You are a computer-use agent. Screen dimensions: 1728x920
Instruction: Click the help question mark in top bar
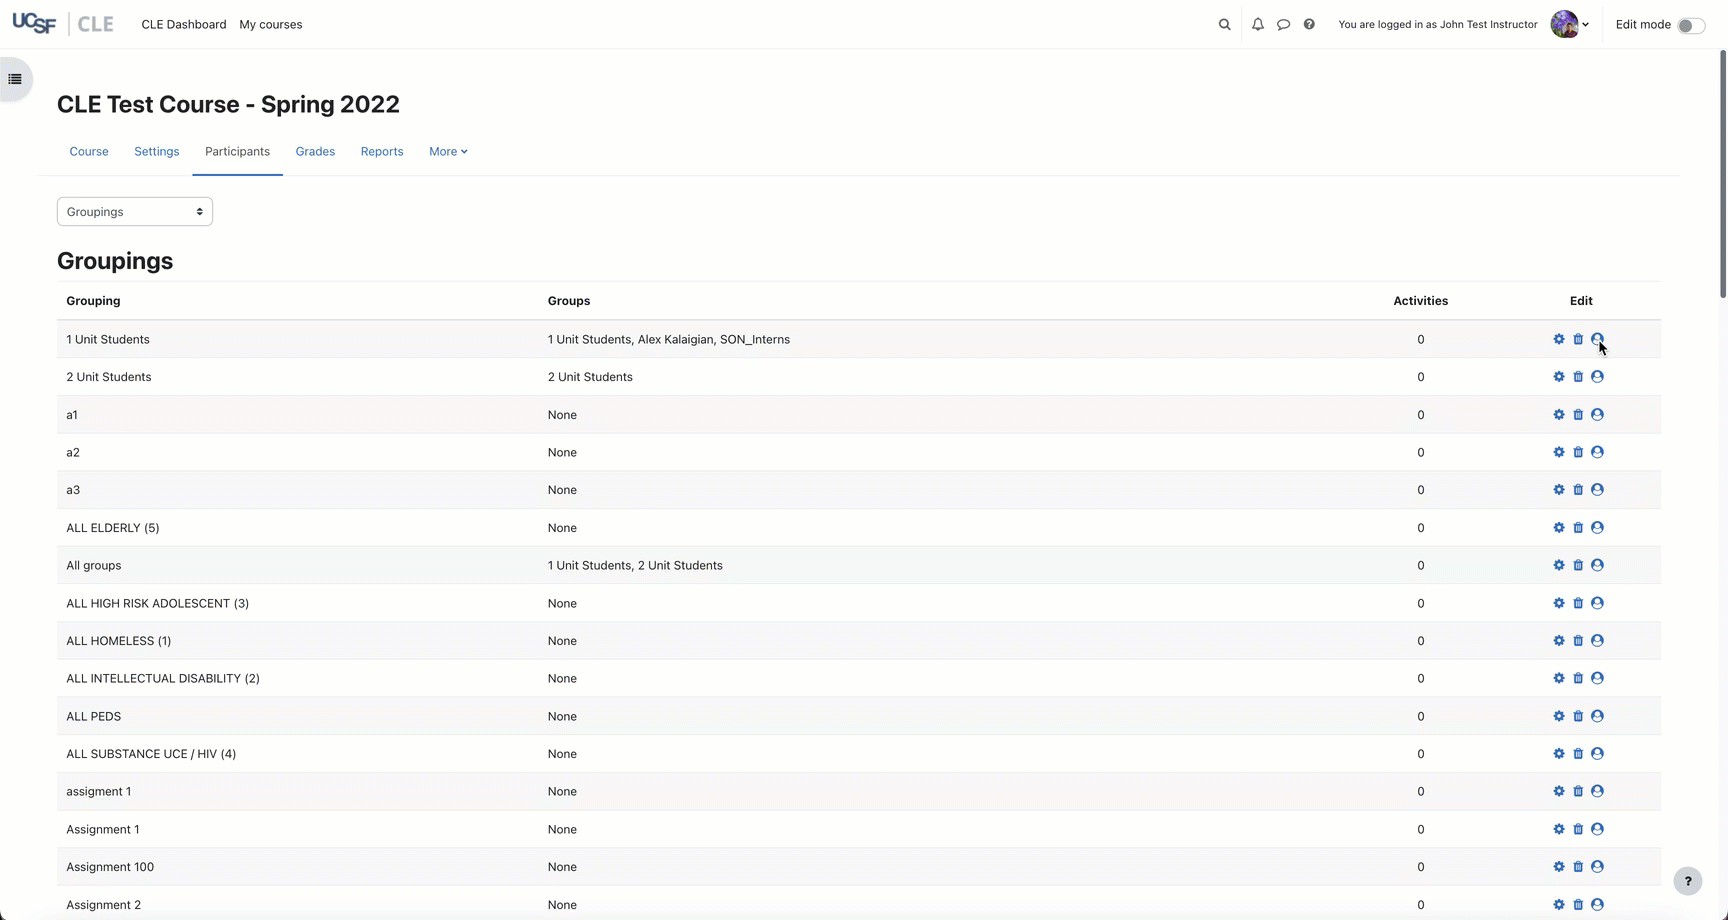click(x=1309, y=24)
